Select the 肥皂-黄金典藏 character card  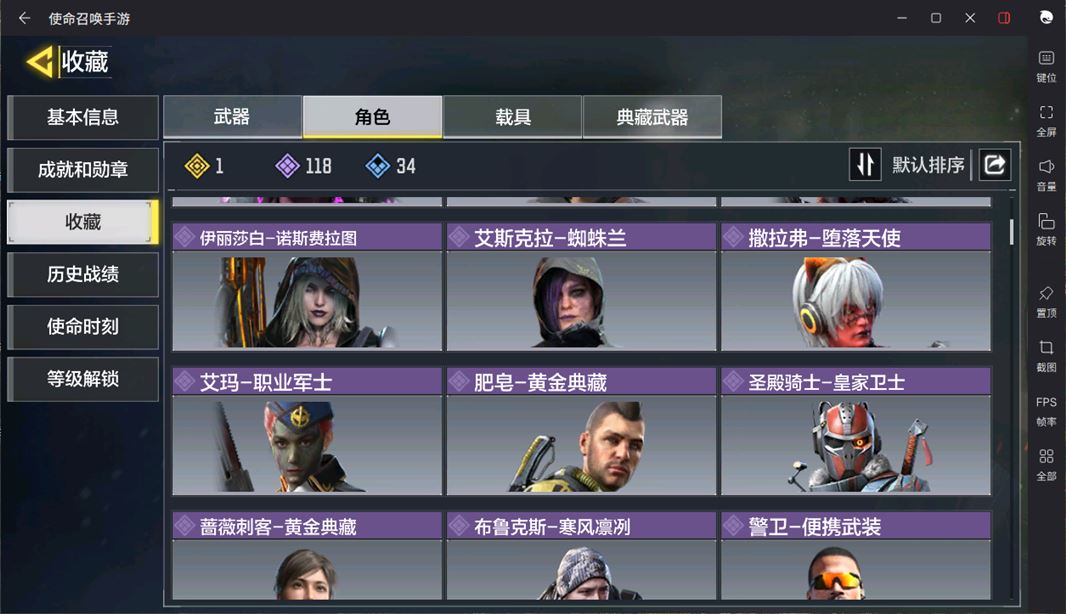[x=581, y=431]
